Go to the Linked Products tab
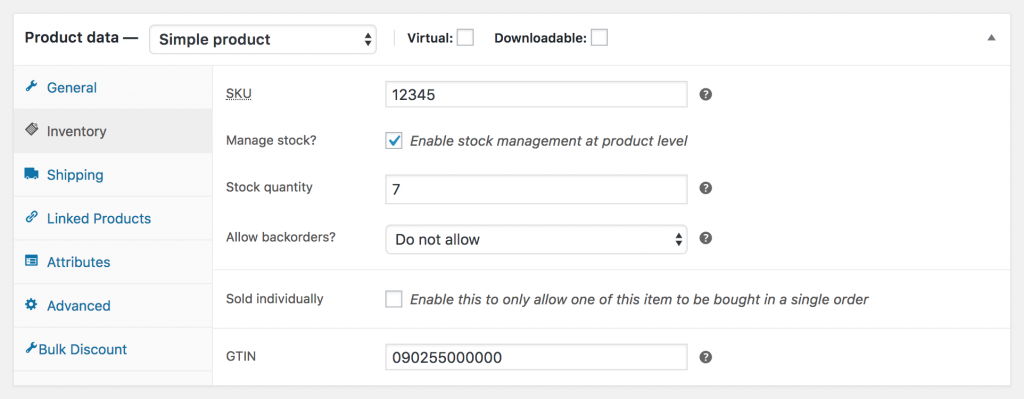1024x399 pixels. point(113,219)
